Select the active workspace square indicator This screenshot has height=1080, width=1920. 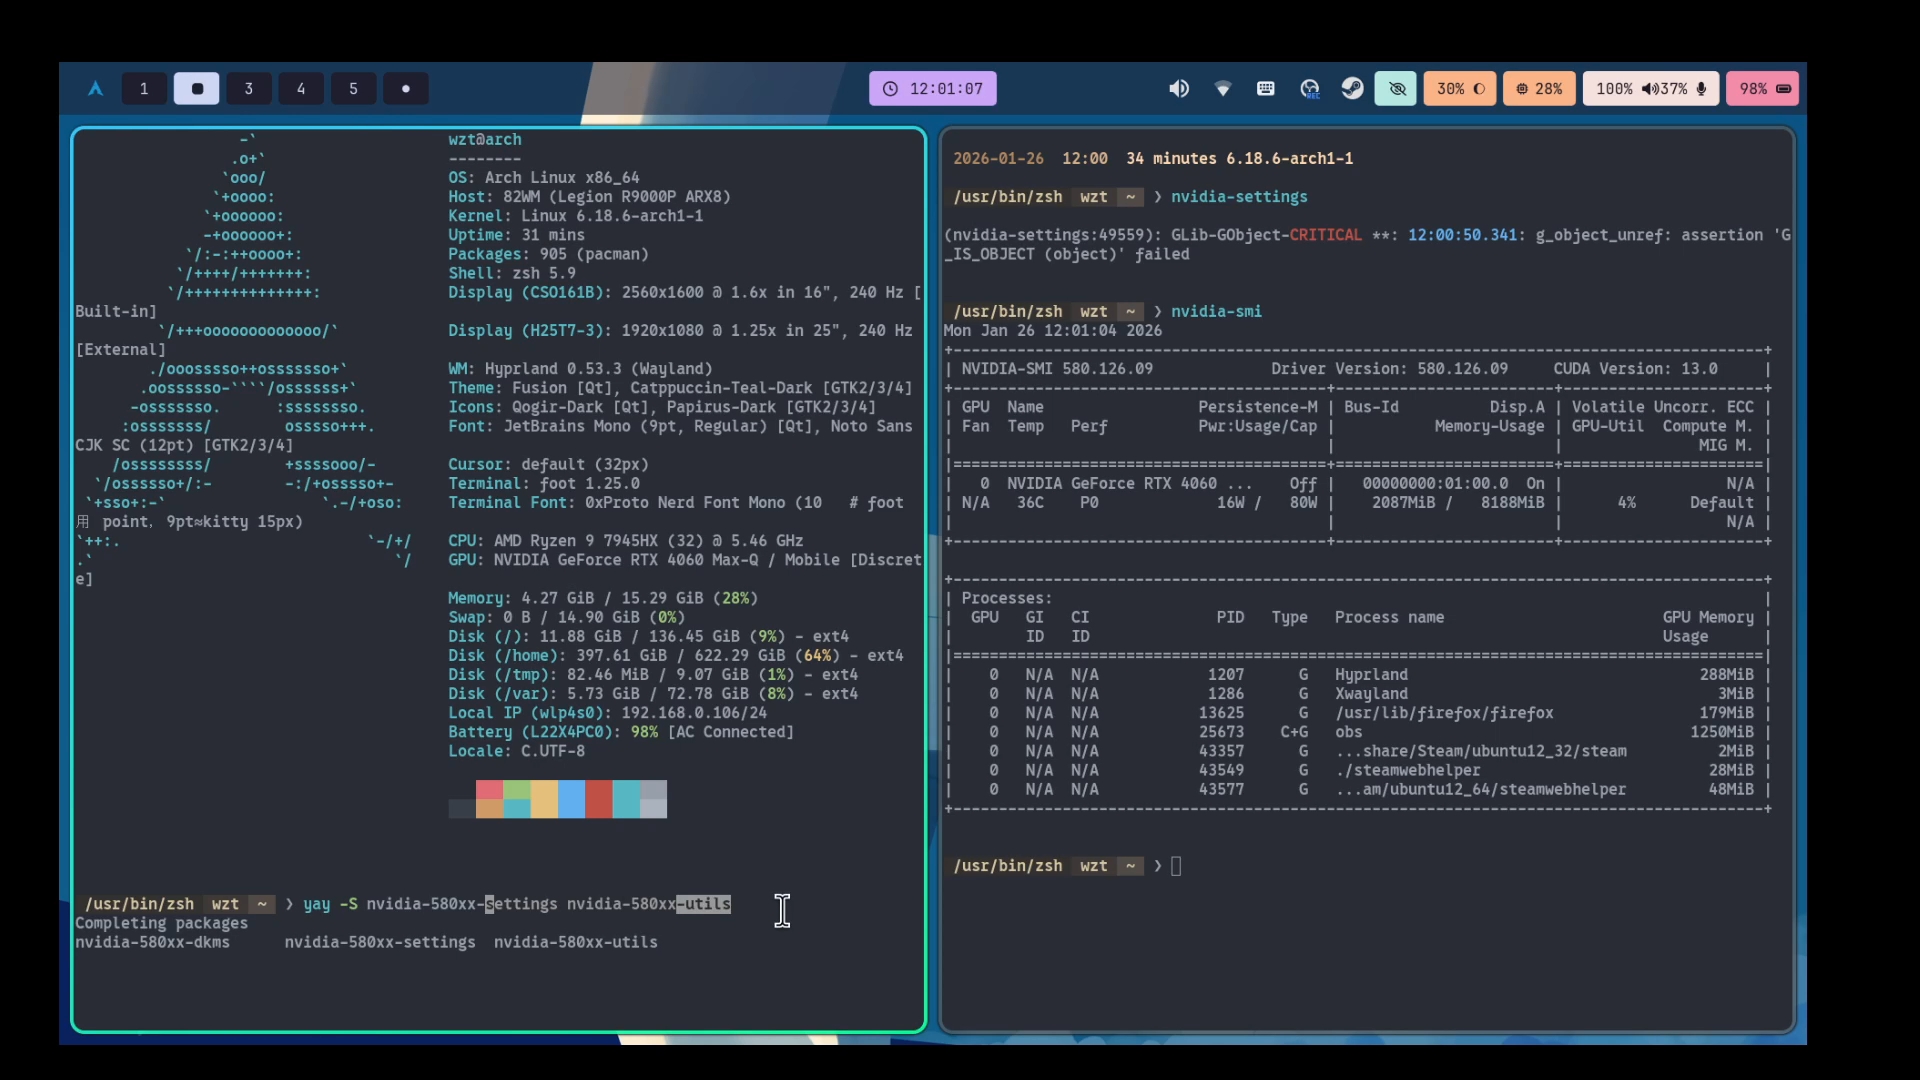tap(197, 89)
